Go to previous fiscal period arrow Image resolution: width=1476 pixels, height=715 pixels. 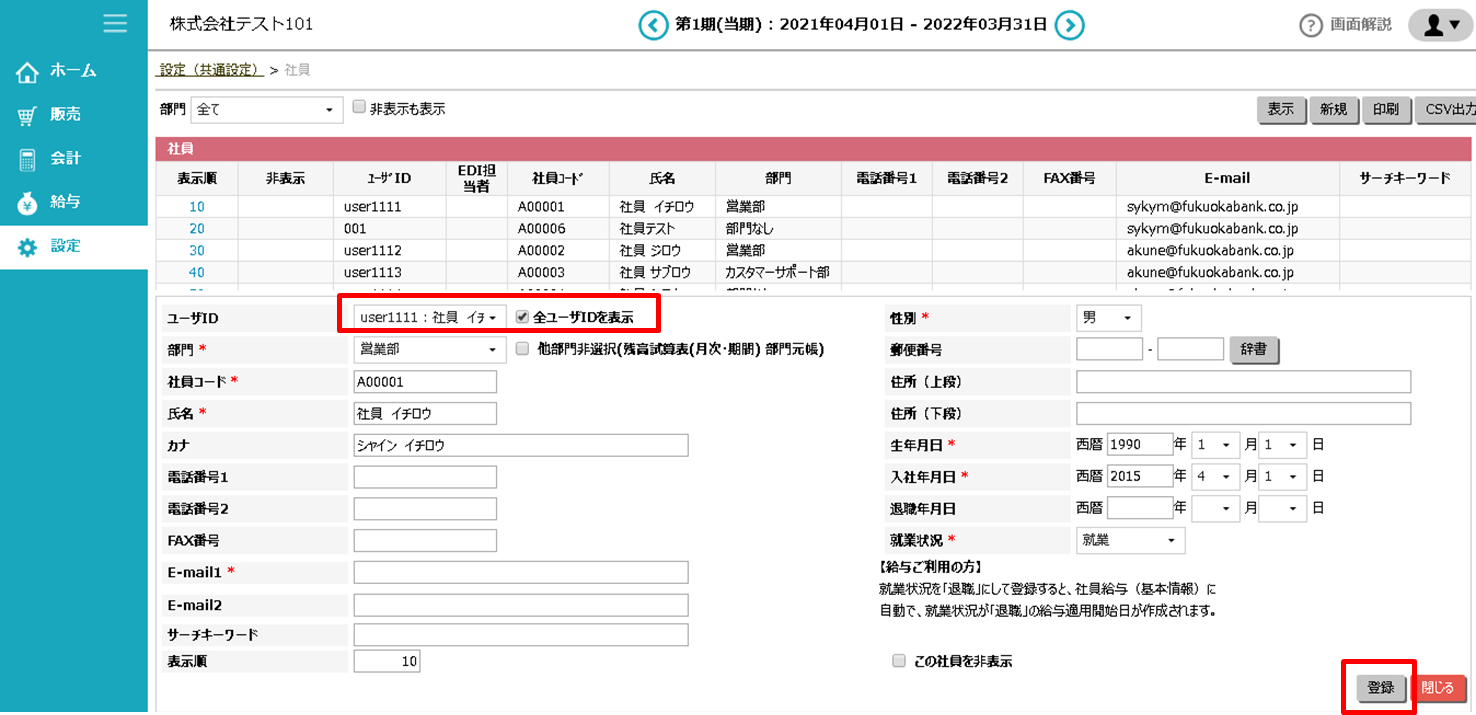[653, 25]
